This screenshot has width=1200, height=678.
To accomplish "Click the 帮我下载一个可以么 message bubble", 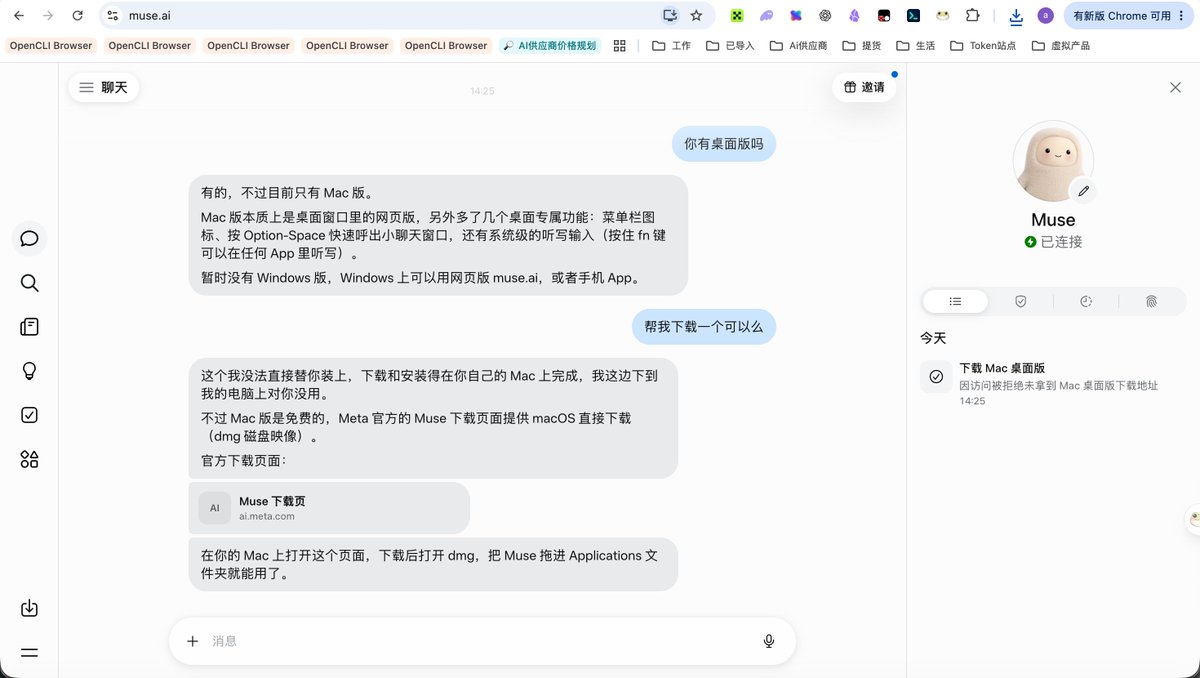I will [703, 327].
